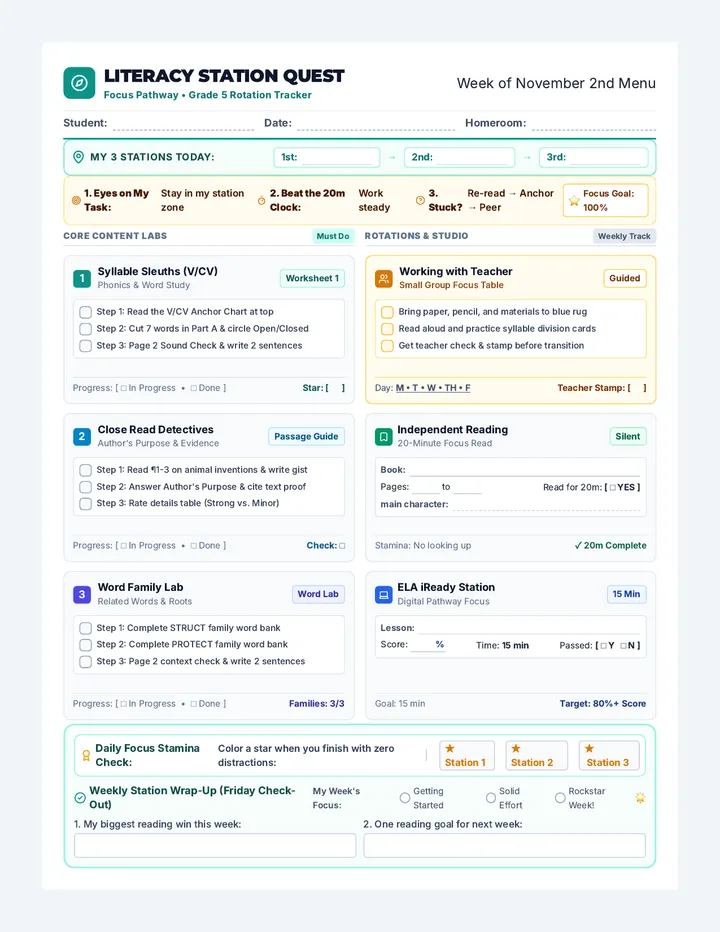Click the laptop icon for ELA iReady Station
The height and width of the screenshot is (932, 720).
tap(384, 594)
